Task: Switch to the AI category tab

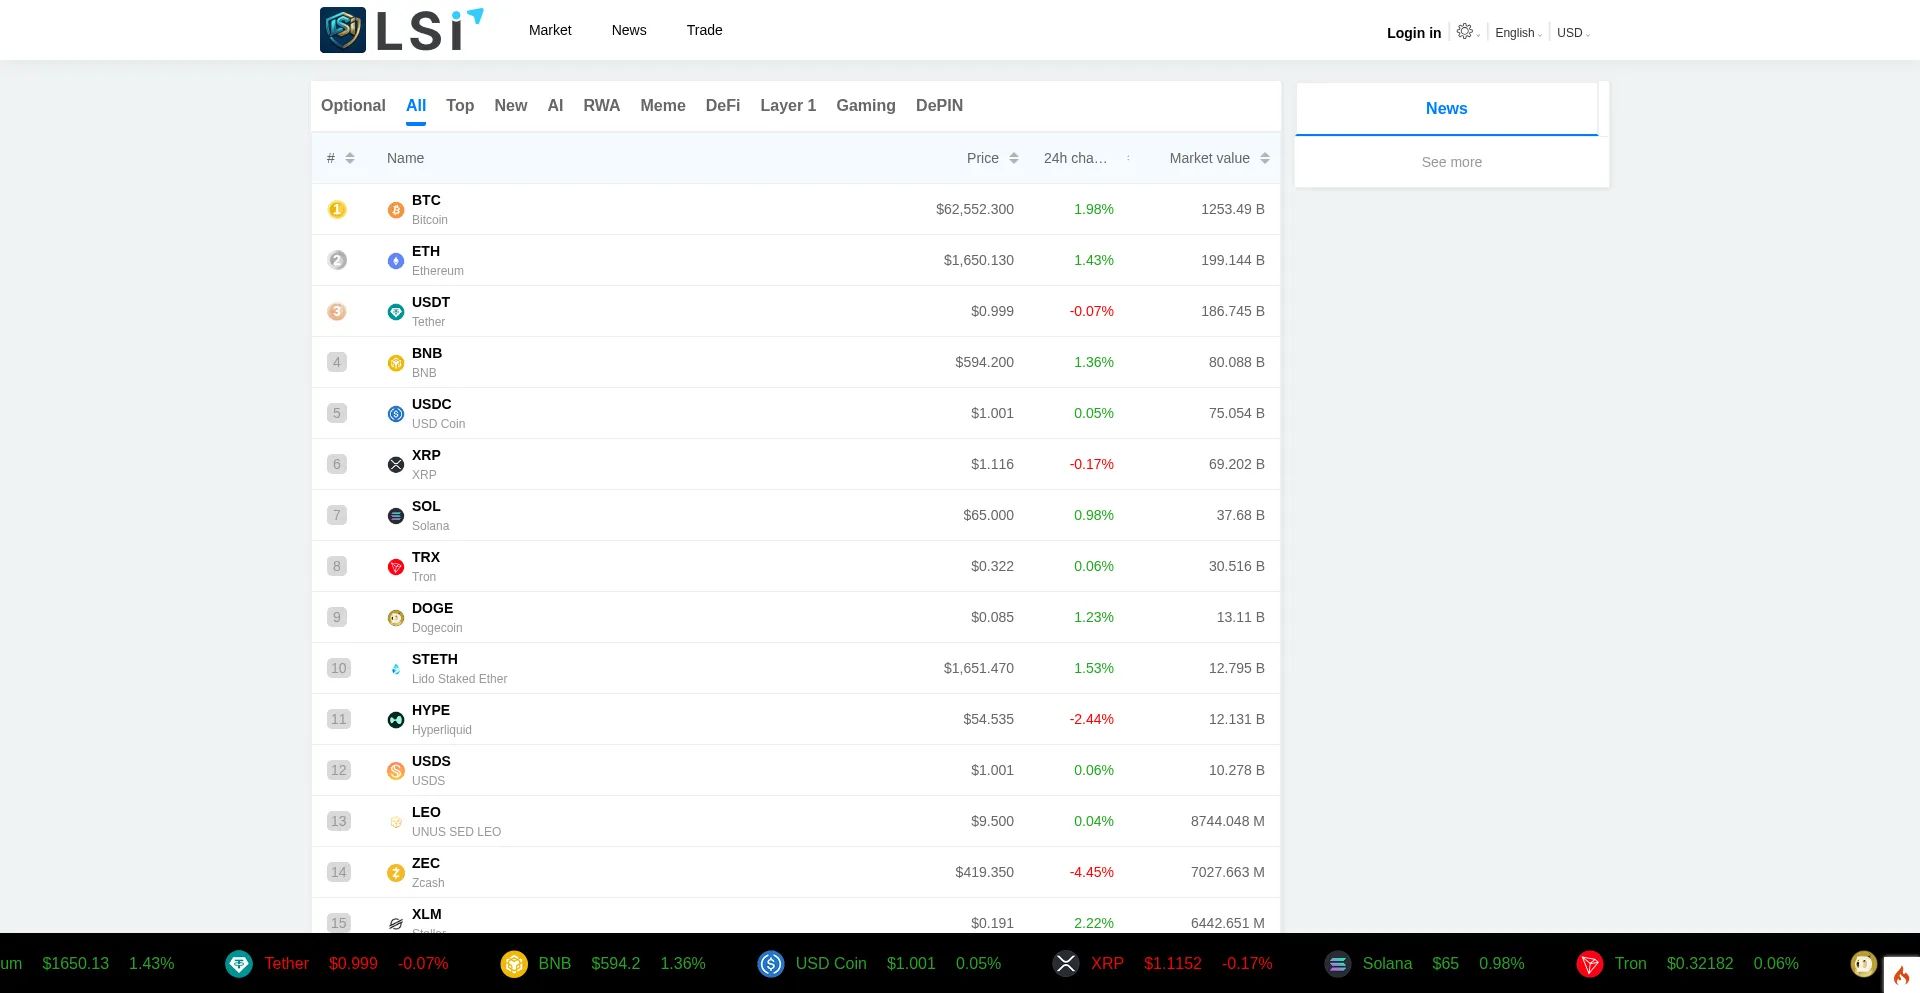Action: 556,106
